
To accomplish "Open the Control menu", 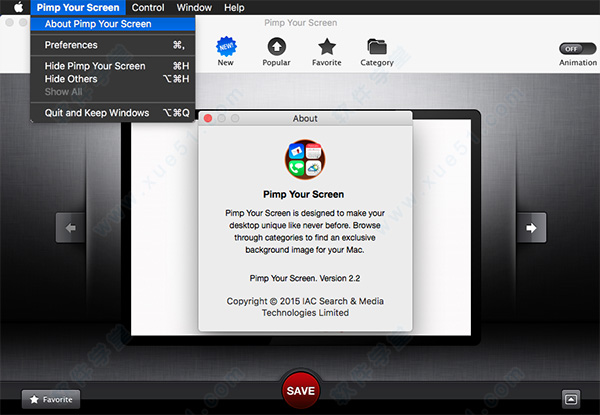I will 148,7.
